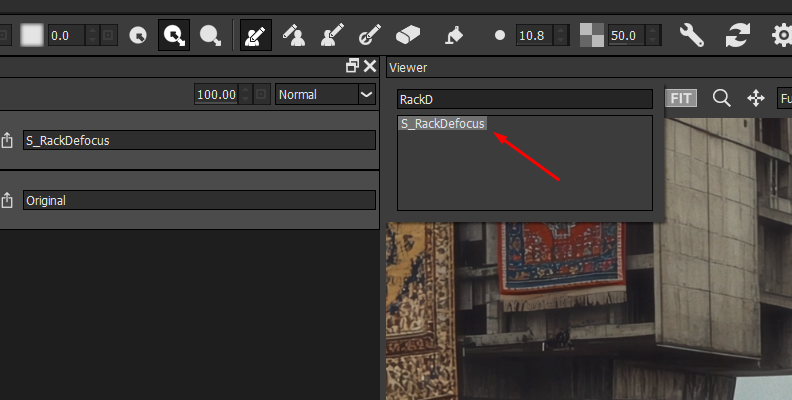Click share icon beside S_RackDefocus layer

pos(7,140)
